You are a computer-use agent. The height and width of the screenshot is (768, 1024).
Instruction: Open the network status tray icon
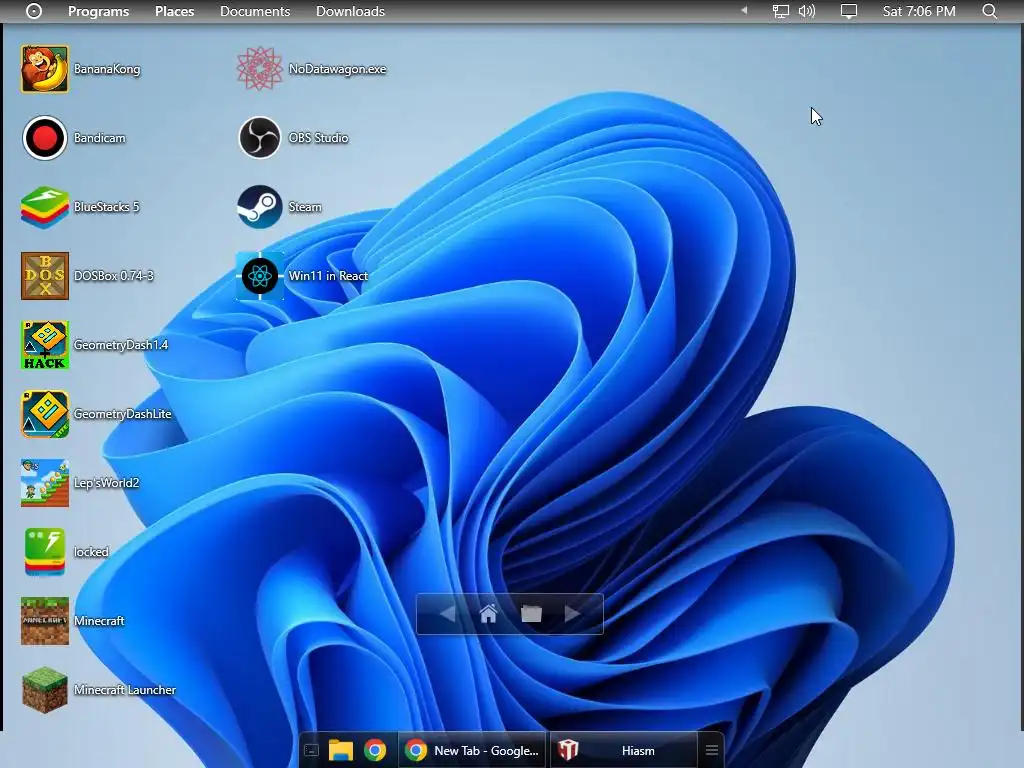(x=780, y=11)
